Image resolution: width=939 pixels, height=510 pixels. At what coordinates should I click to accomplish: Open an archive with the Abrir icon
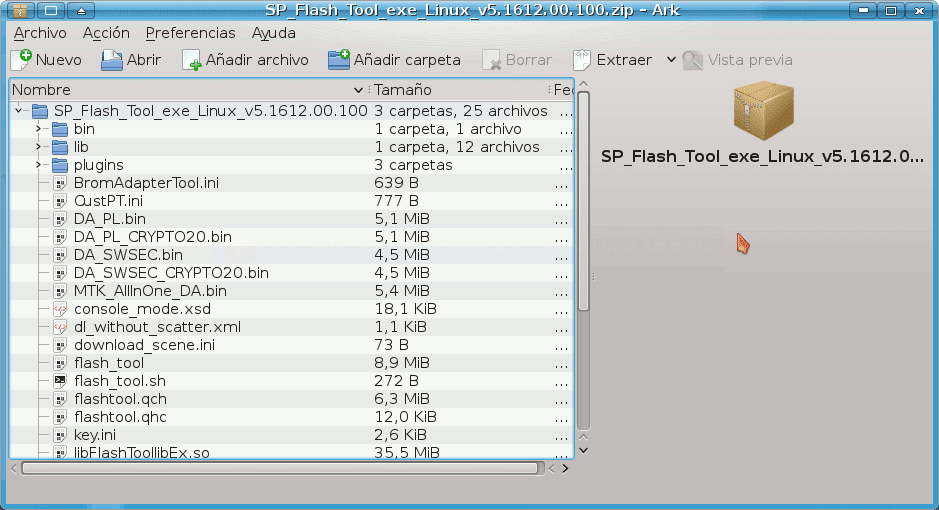point(111,60)
